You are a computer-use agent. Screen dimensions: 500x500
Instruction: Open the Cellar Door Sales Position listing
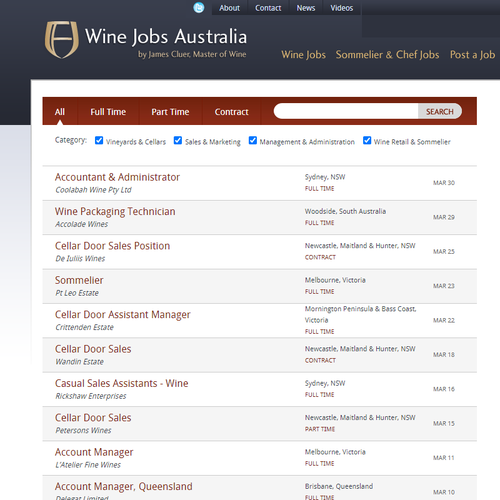click(x=112, y=246)
